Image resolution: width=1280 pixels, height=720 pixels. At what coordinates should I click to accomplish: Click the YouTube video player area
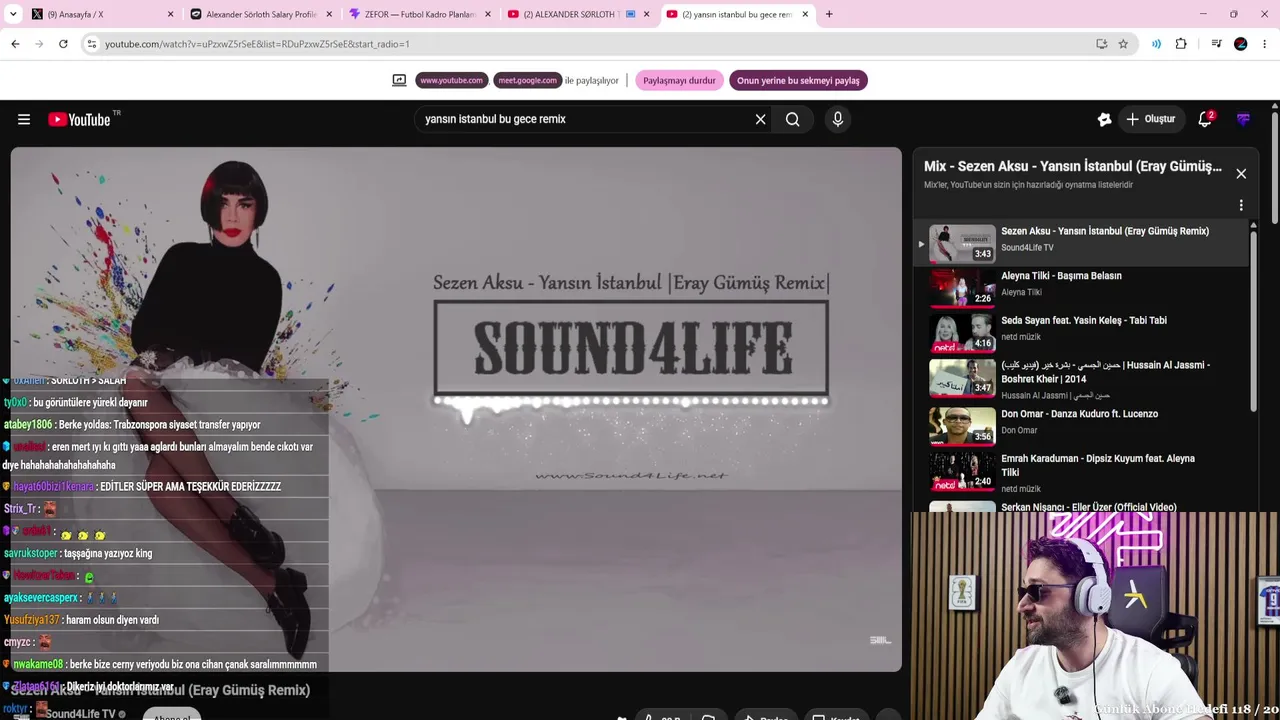point(456,409)
